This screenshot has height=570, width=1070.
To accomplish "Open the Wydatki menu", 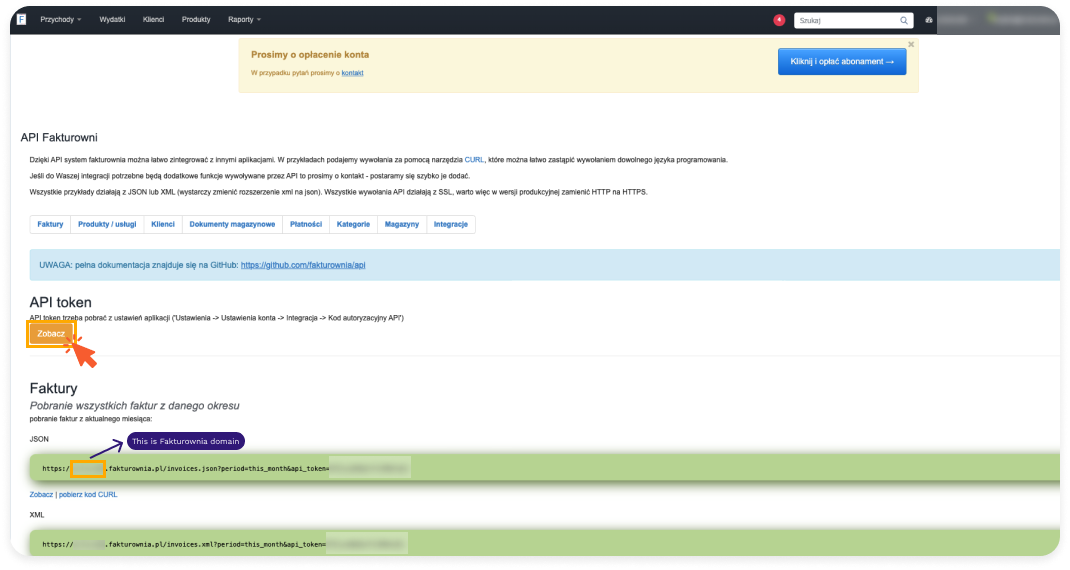I will click(112, 19).
